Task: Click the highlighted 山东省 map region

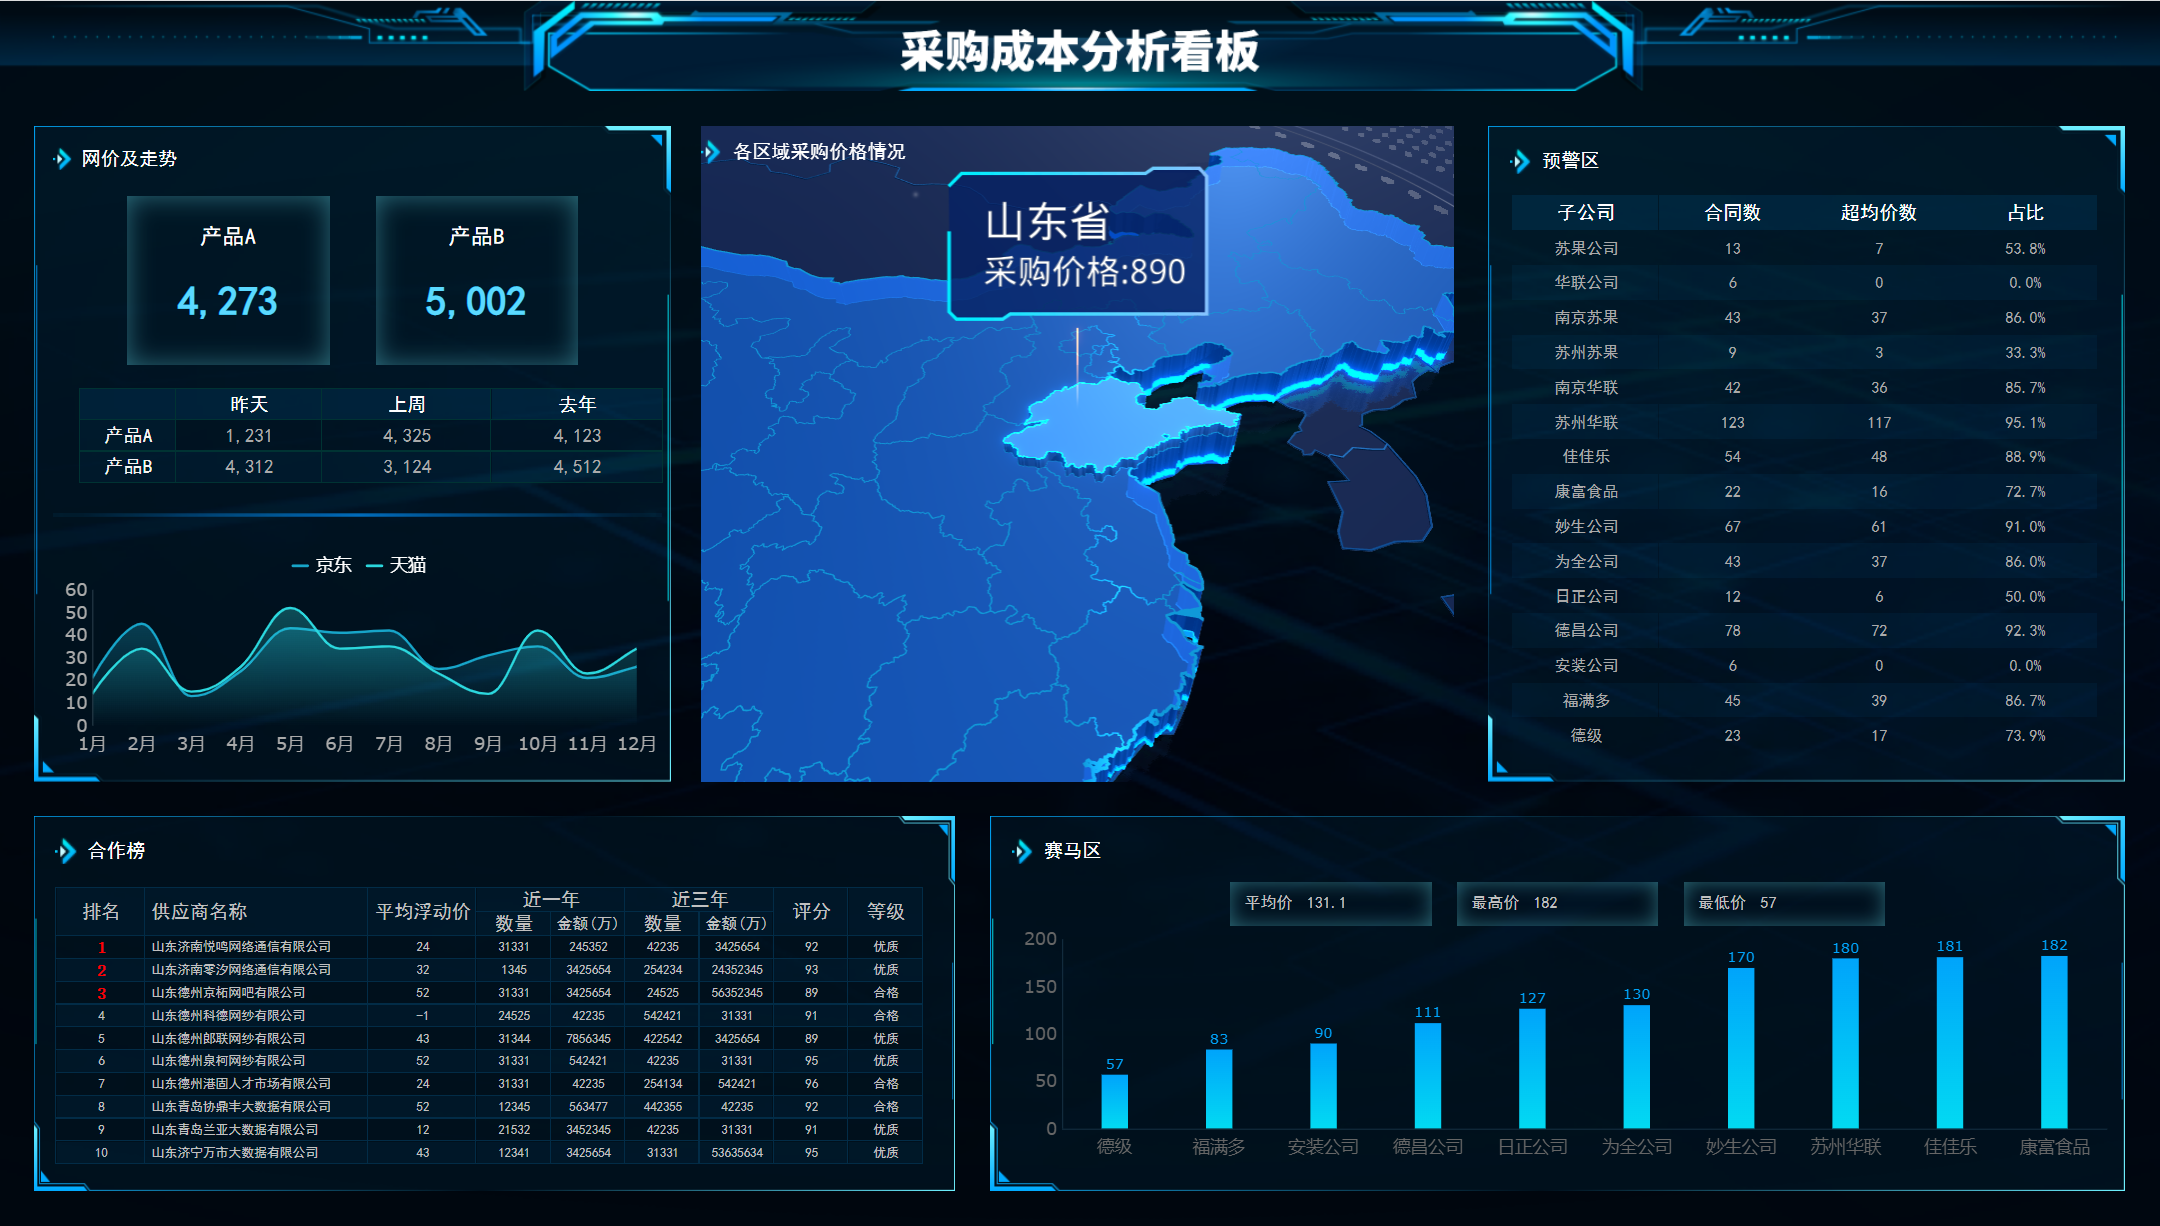Action: (x=1100, y=430)
